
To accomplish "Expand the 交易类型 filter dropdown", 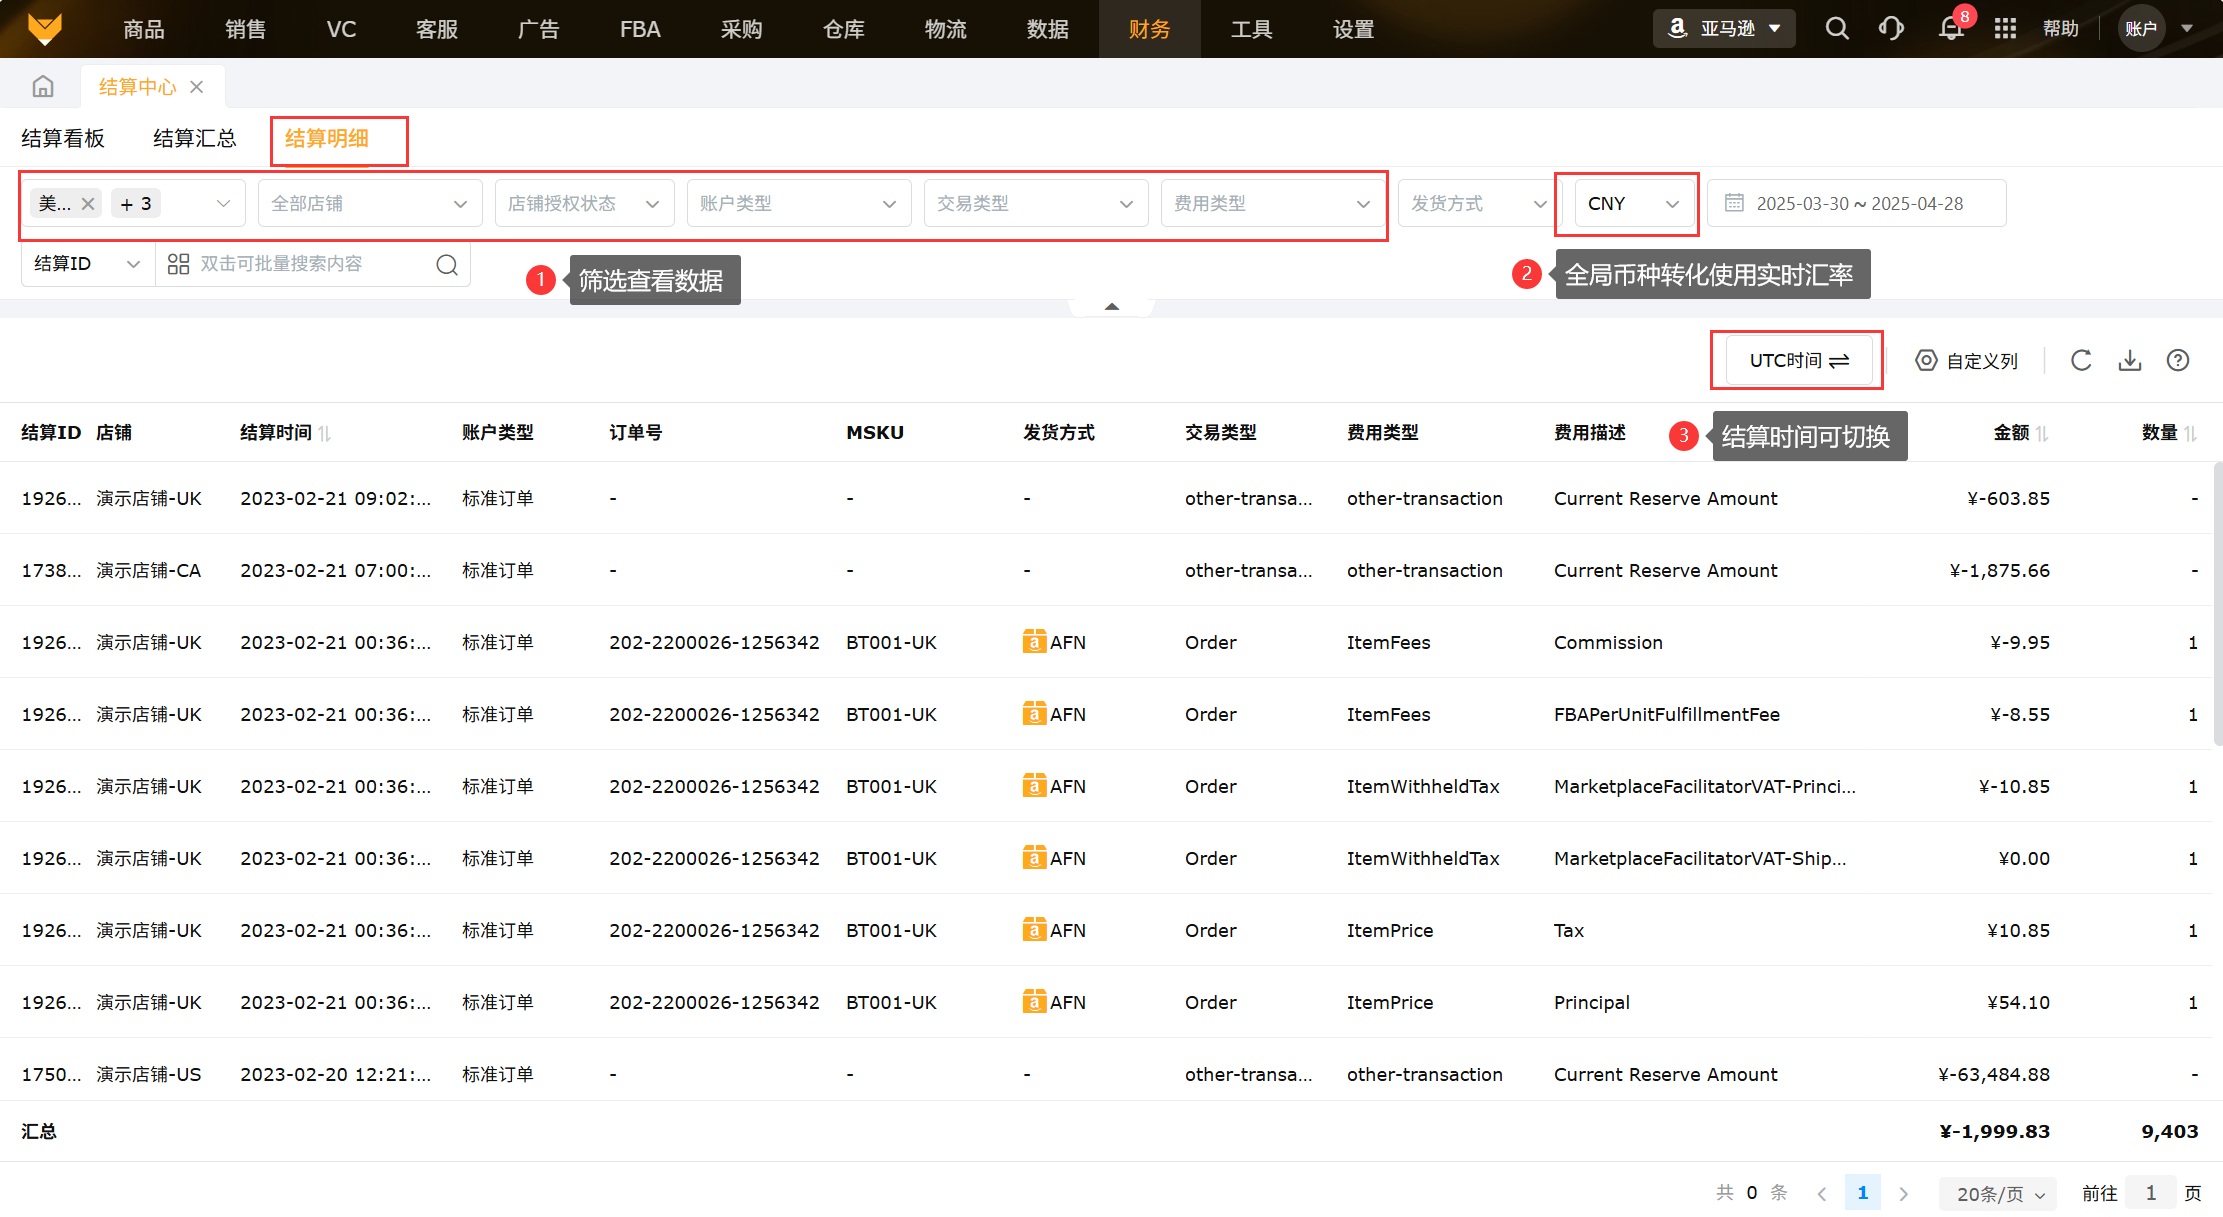I will click(1035, 204).
